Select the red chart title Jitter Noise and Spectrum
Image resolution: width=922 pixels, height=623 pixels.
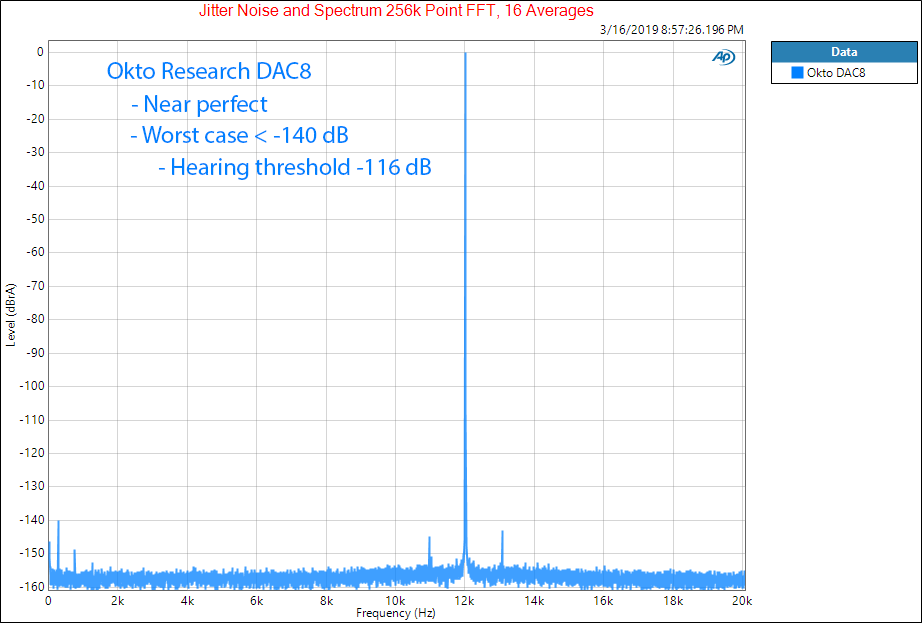[396, 11]
